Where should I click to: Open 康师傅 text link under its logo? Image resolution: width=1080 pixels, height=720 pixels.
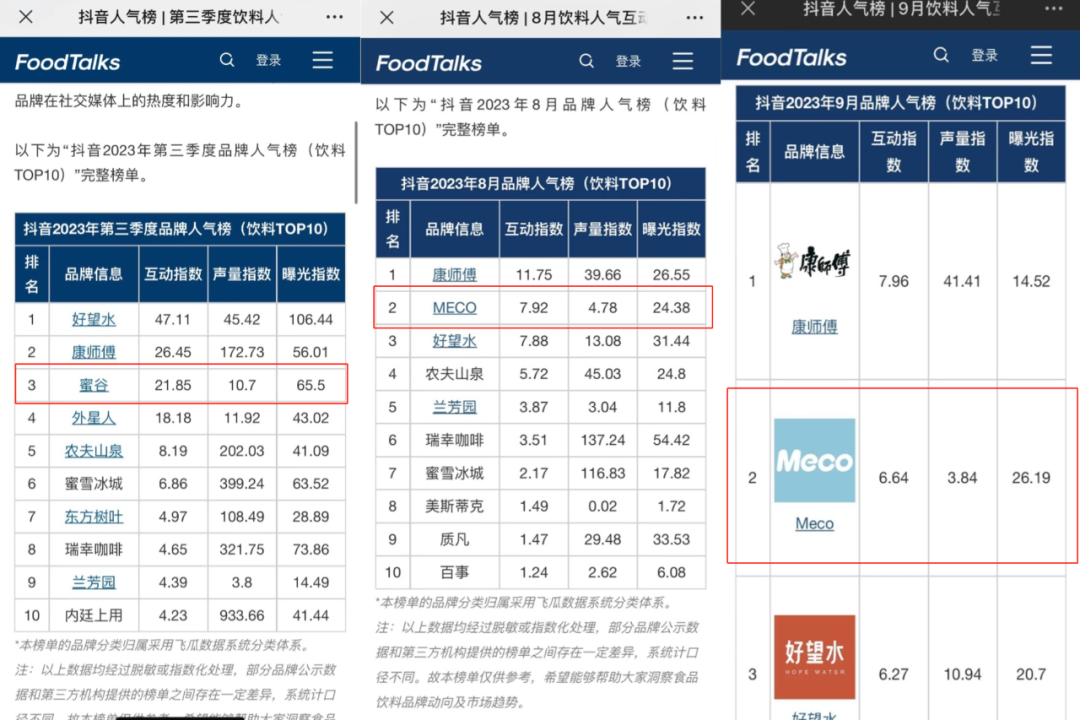814,327
